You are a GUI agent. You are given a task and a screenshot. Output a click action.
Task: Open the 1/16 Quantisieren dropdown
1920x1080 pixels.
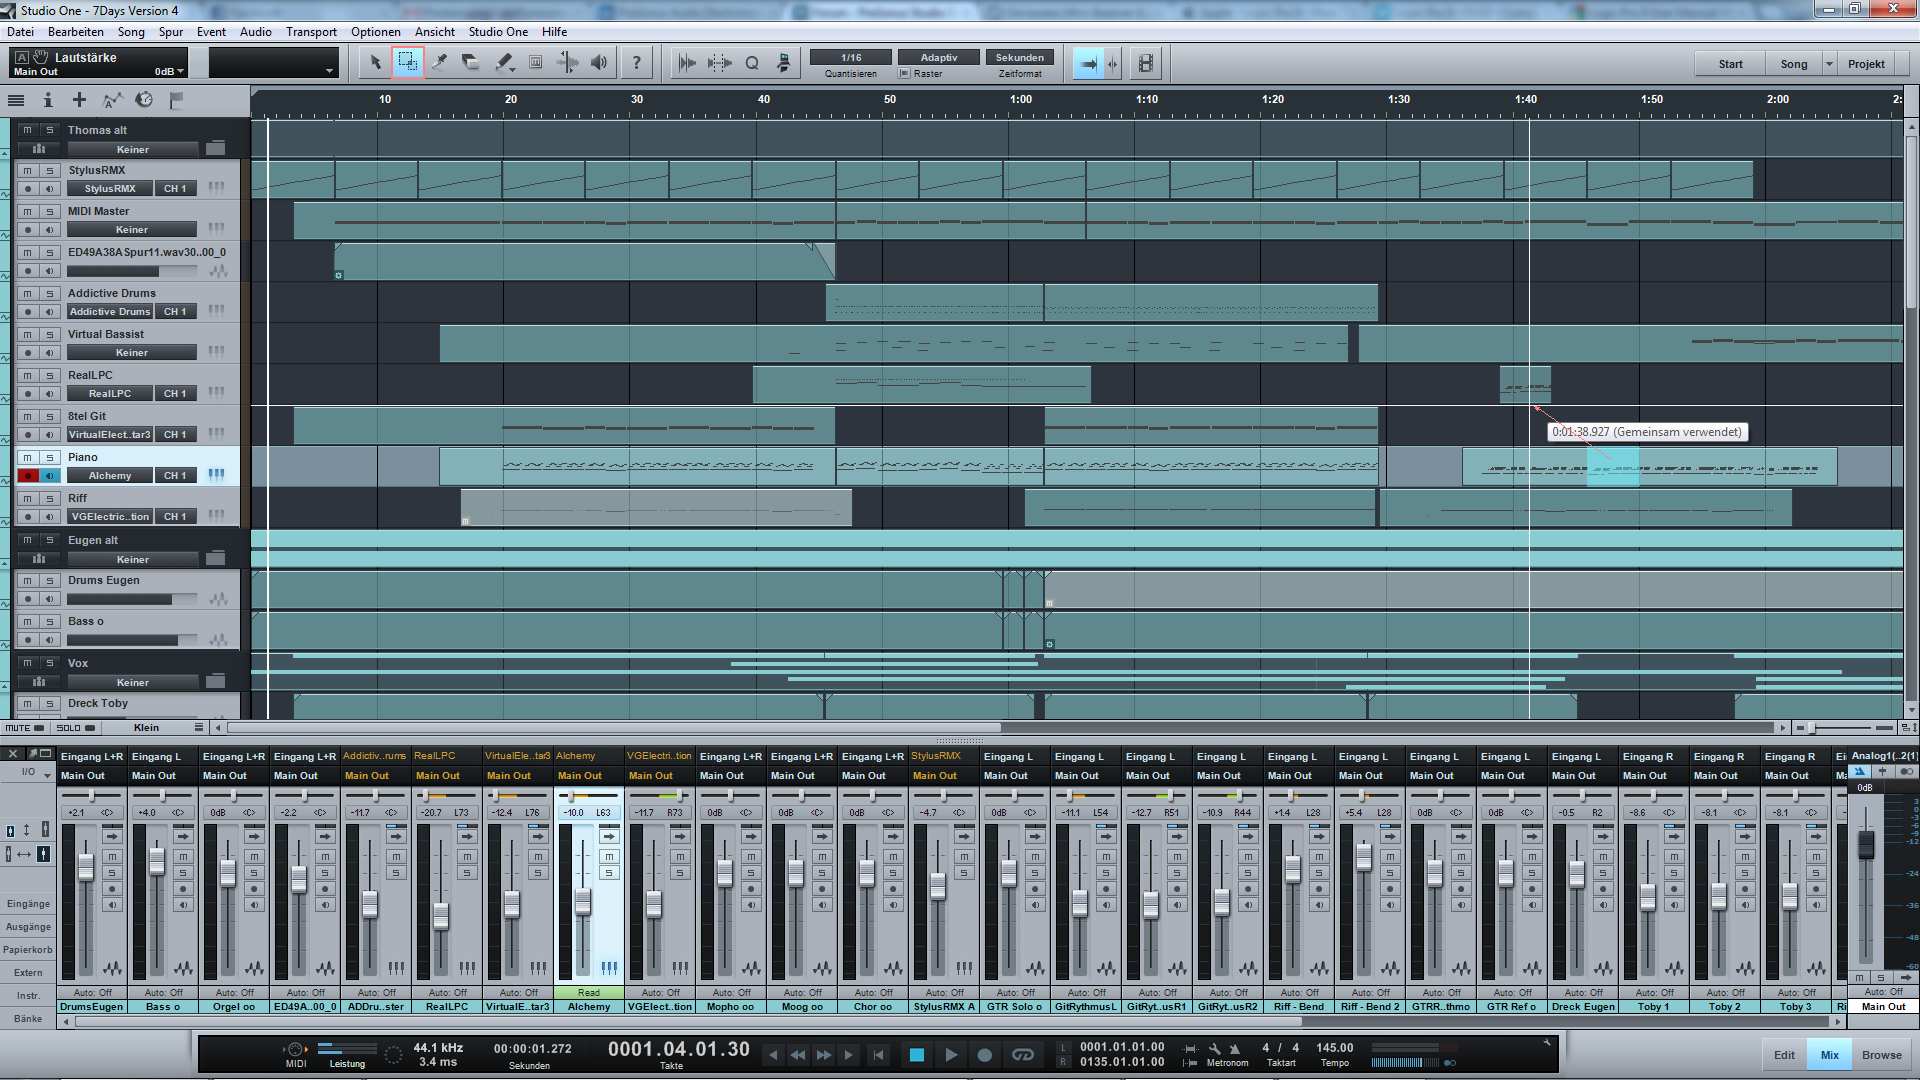click(x=851, y=57)
